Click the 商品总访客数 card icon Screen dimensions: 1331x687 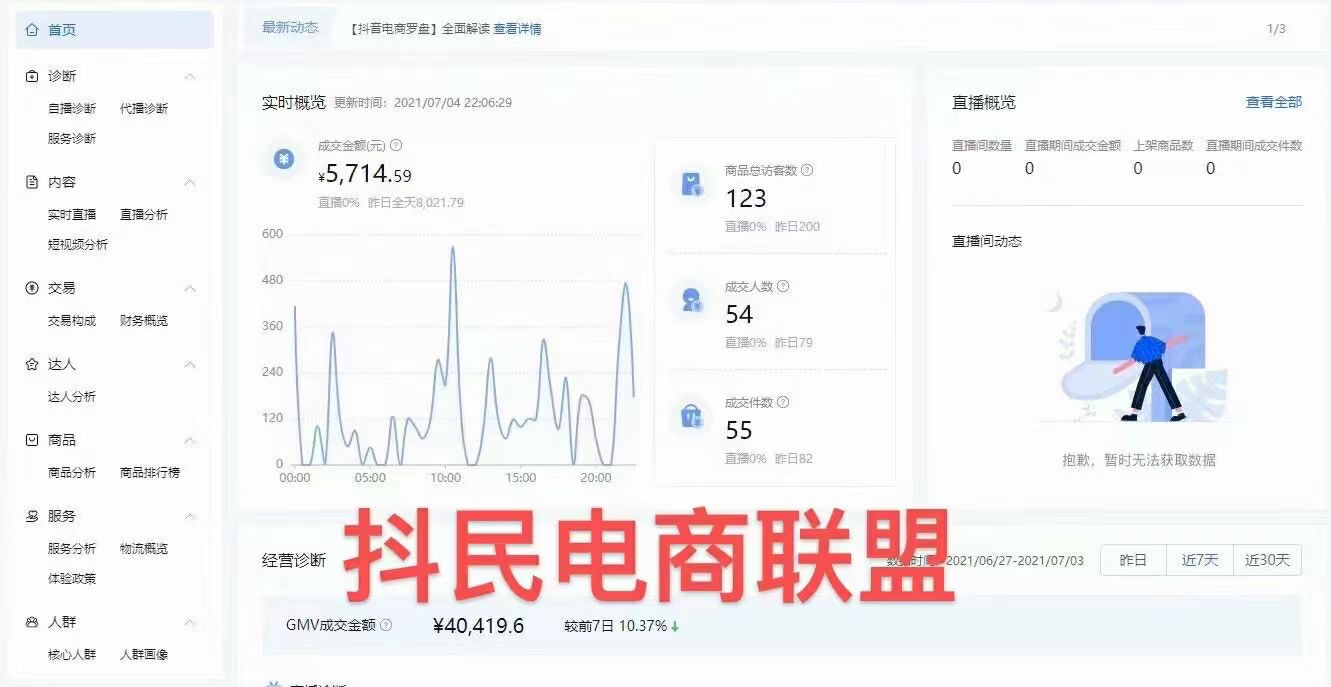point(691,184)
